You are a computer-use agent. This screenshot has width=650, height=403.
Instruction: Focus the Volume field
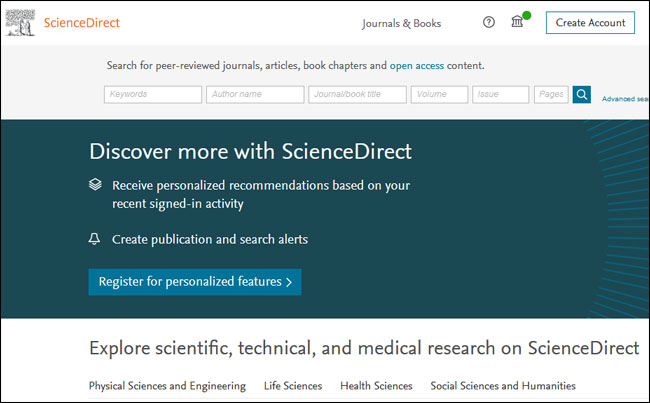(439, 95)
